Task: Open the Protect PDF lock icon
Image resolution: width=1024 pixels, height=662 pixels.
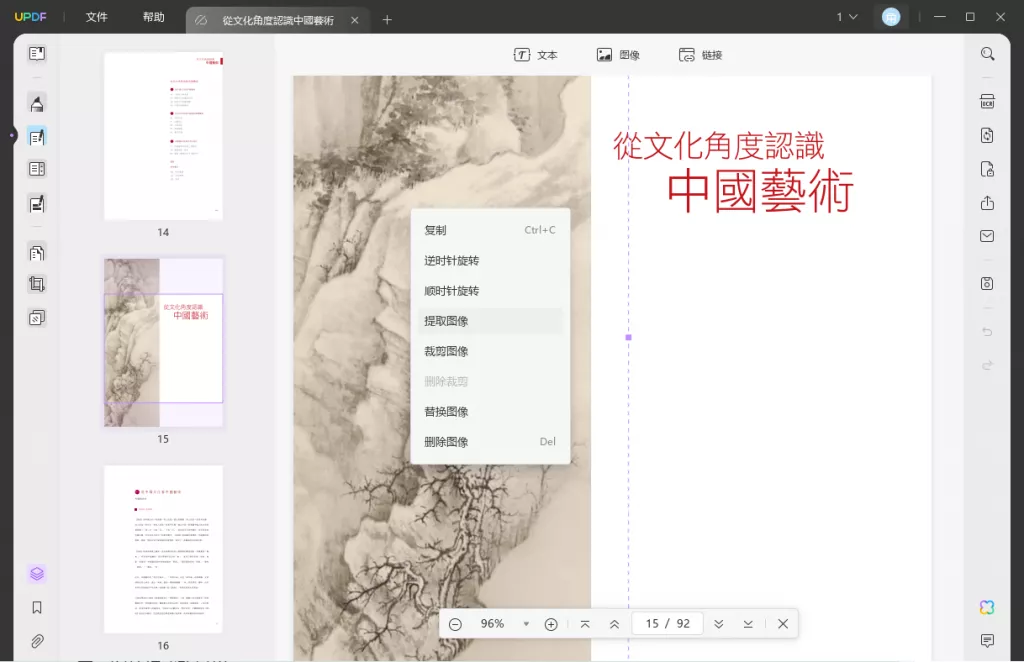Action: click(x=987, y=169)
